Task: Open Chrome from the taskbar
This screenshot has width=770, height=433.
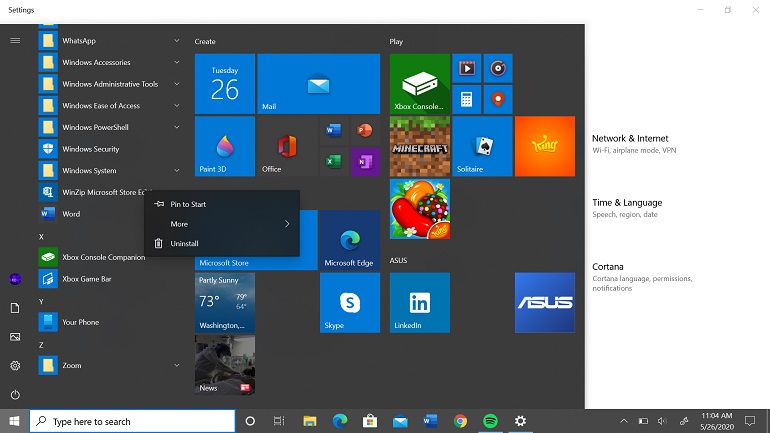Action: pyautogui.click(x=460, y=421)
